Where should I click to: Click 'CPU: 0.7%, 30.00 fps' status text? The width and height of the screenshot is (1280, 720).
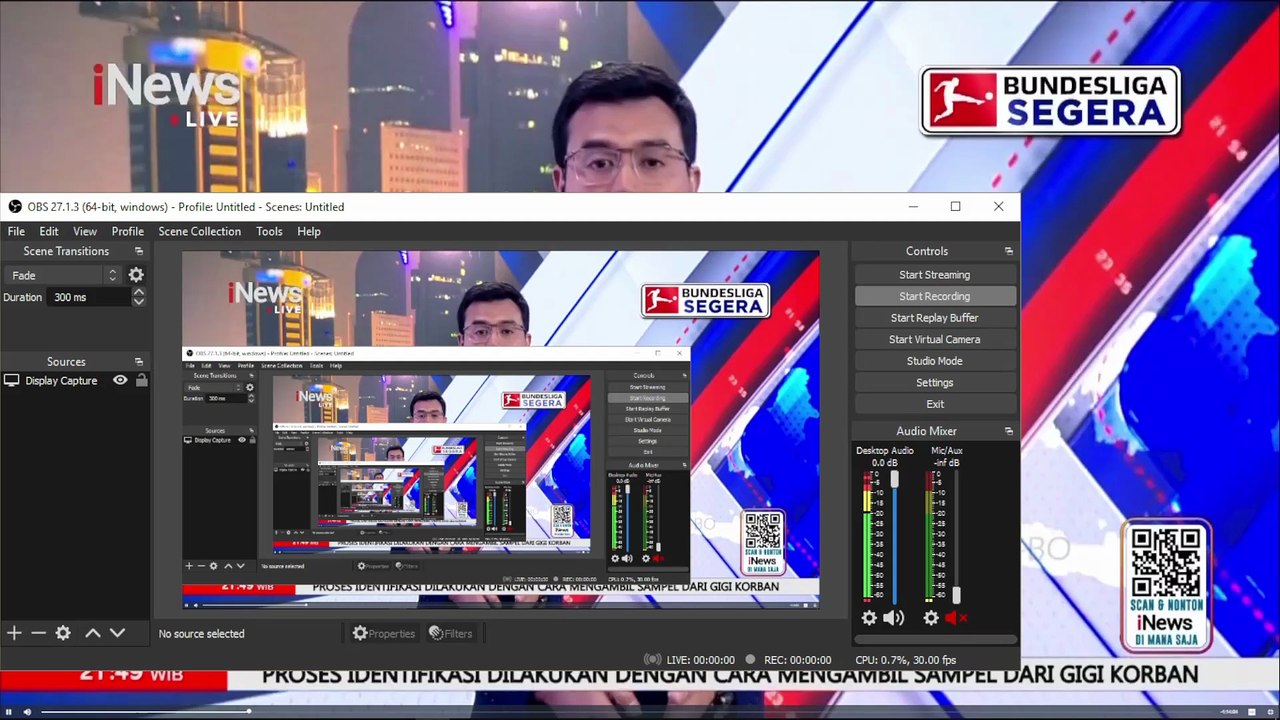(905, 660)
